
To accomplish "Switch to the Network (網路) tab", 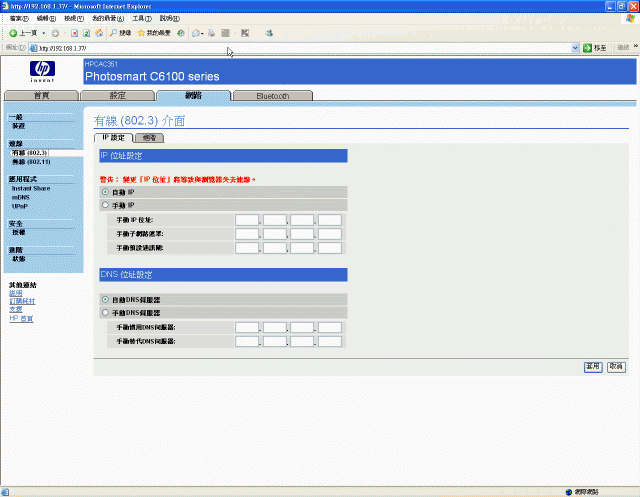I will [x=193, y=95].
